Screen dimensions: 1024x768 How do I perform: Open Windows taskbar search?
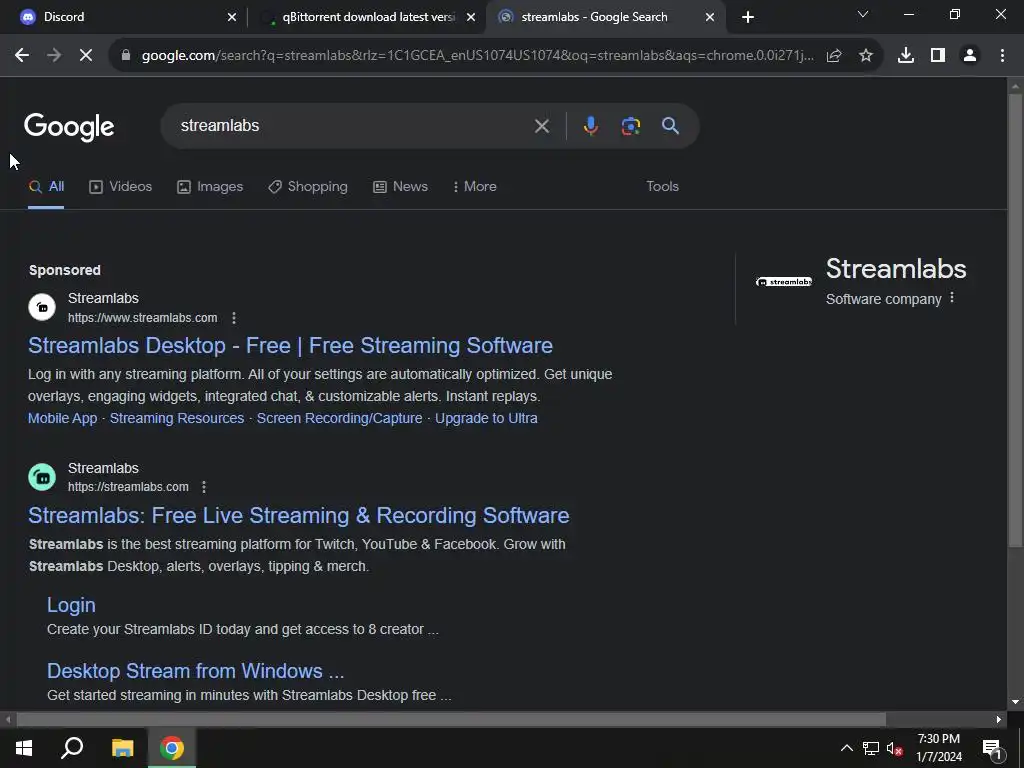pos(72,748)
